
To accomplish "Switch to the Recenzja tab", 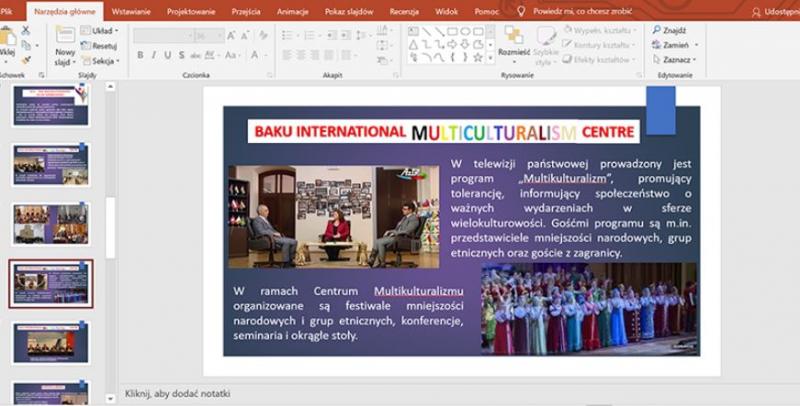I will click(404, 11).
